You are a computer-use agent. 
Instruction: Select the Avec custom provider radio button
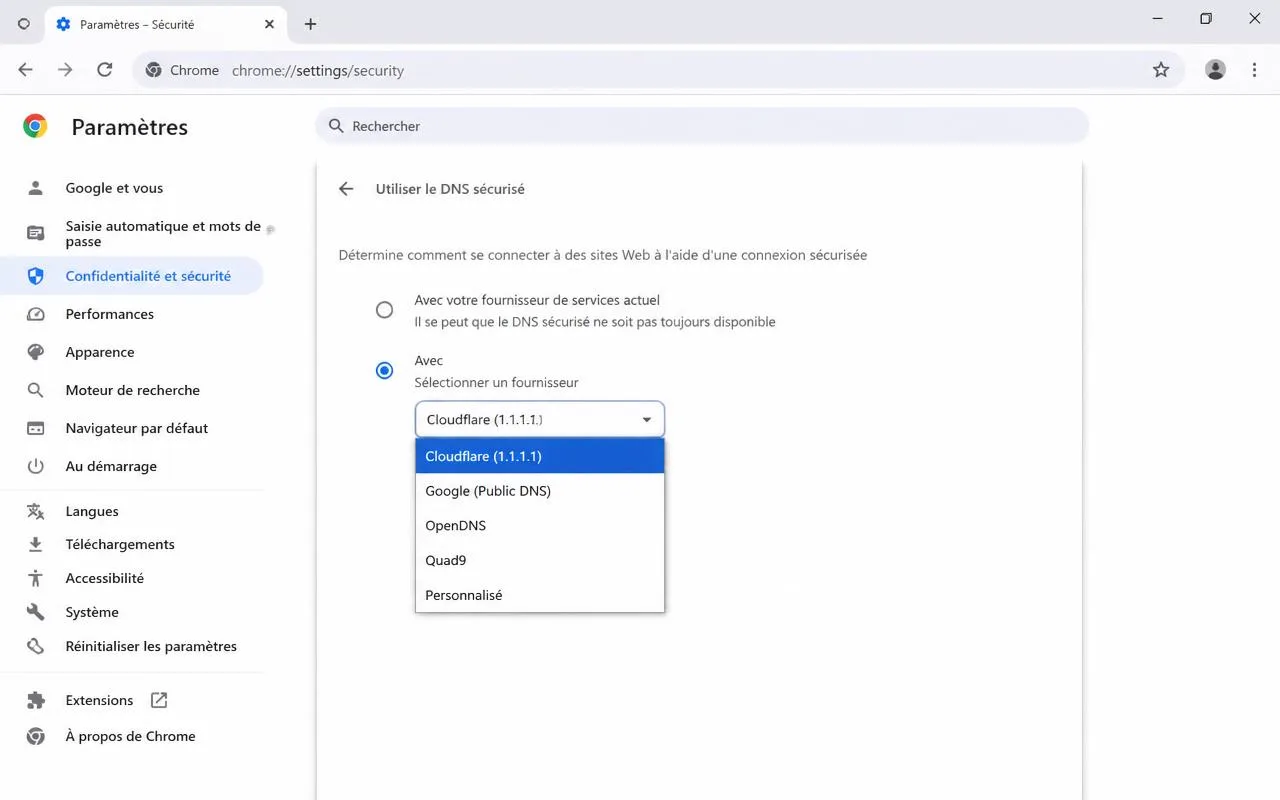384,370
